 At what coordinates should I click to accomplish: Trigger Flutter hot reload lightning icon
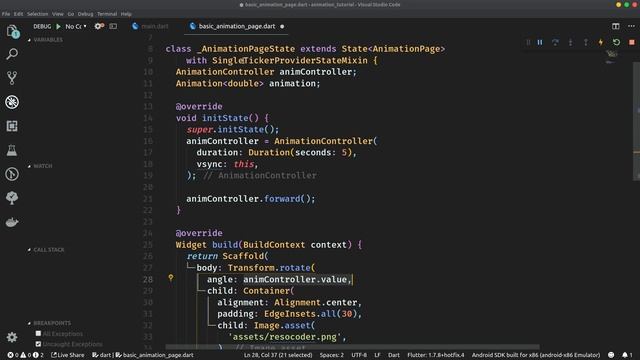601,42
